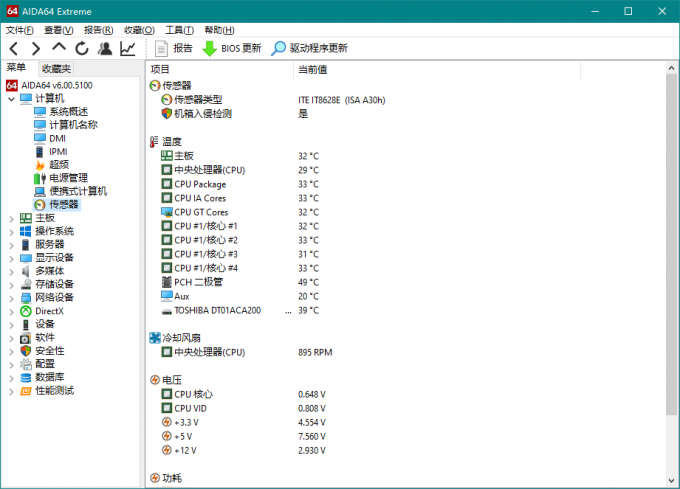The width and height of the screenshot is (680, 489).
Task: Open the graph chart toolbar icon
Action: coord(128,49)
